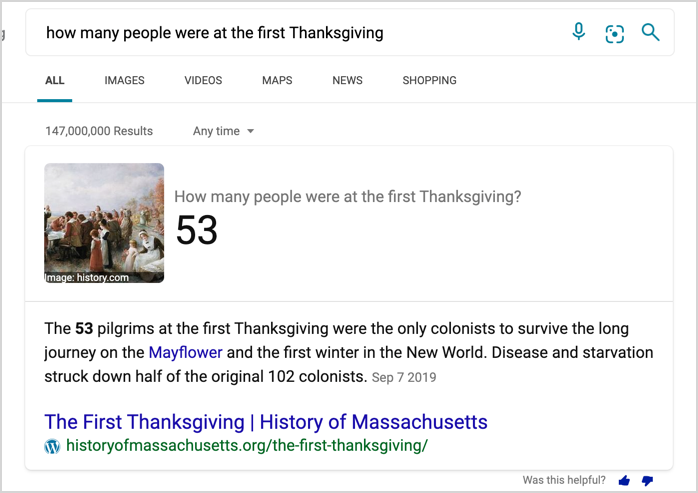Open the Shopping tab
698x493 pixels.
click(x=429, y=80)
